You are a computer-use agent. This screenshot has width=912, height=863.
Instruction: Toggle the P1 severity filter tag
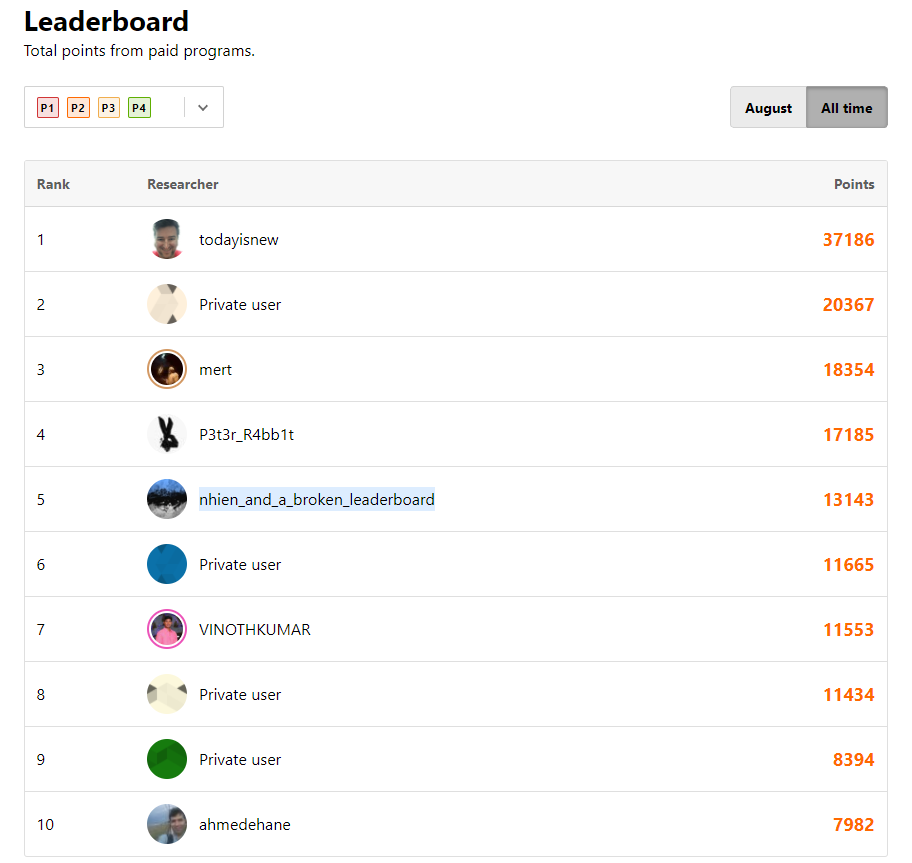(x=48, y=108)
